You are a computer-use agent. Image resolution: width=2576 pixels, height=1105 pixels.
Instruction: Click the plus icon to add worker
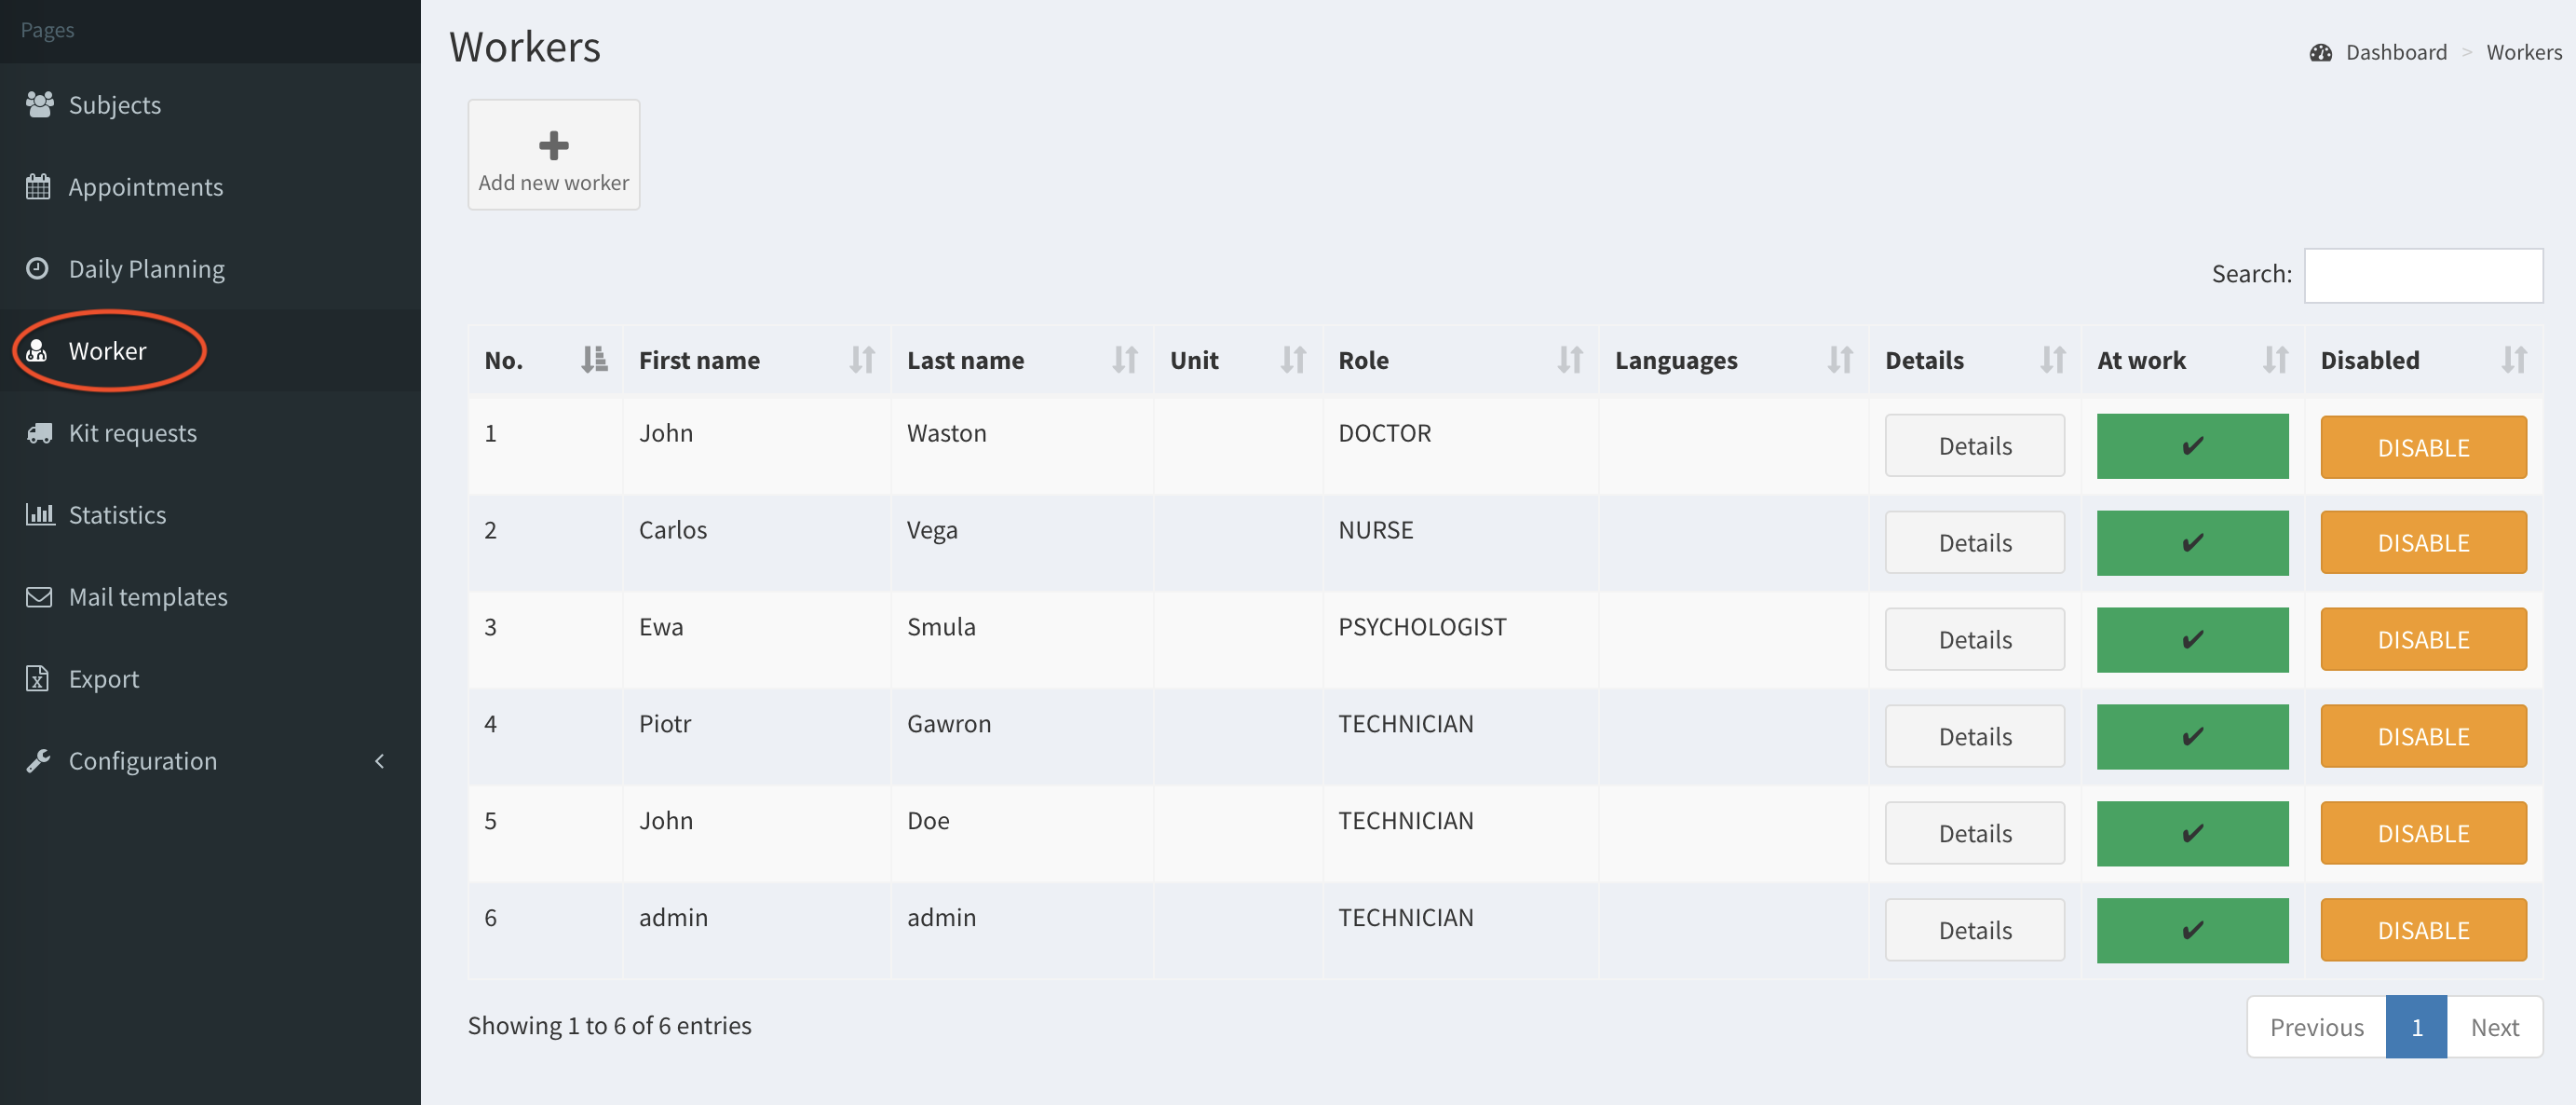pyautogui.click(x=553, y=146)
